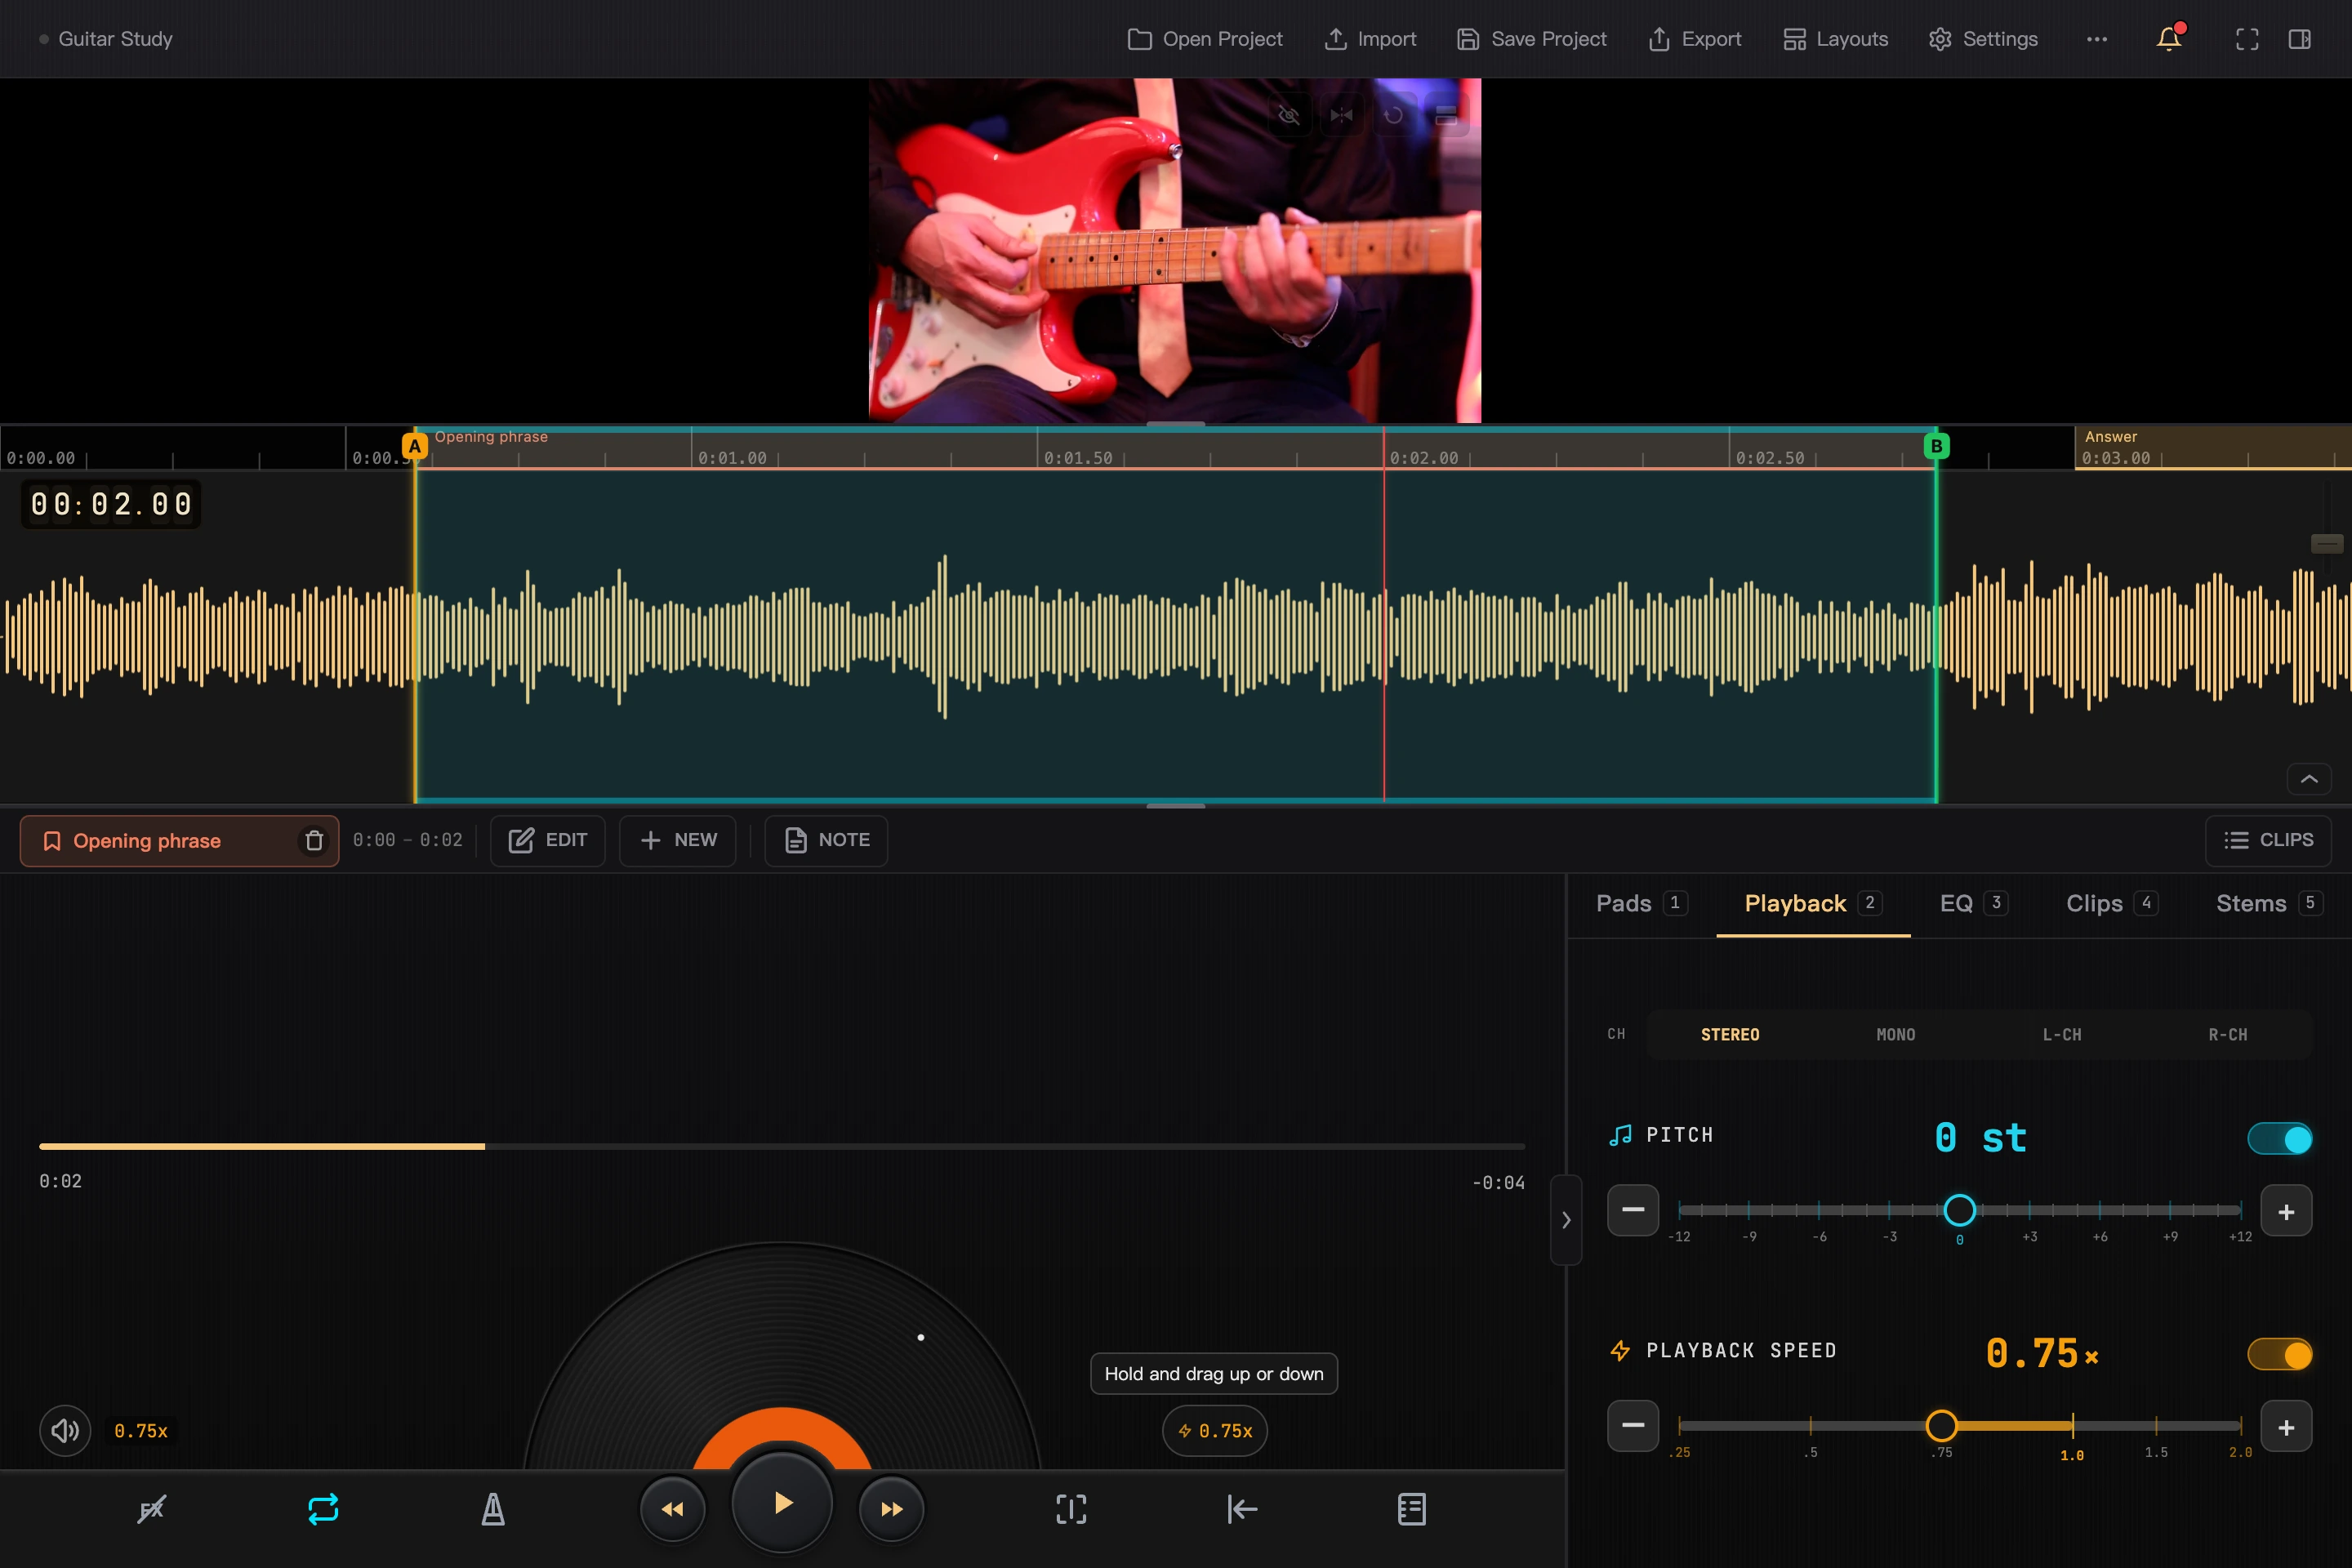2352x1568 pixels.
Task: Toggle the metronome icon
Action: 493,1509
